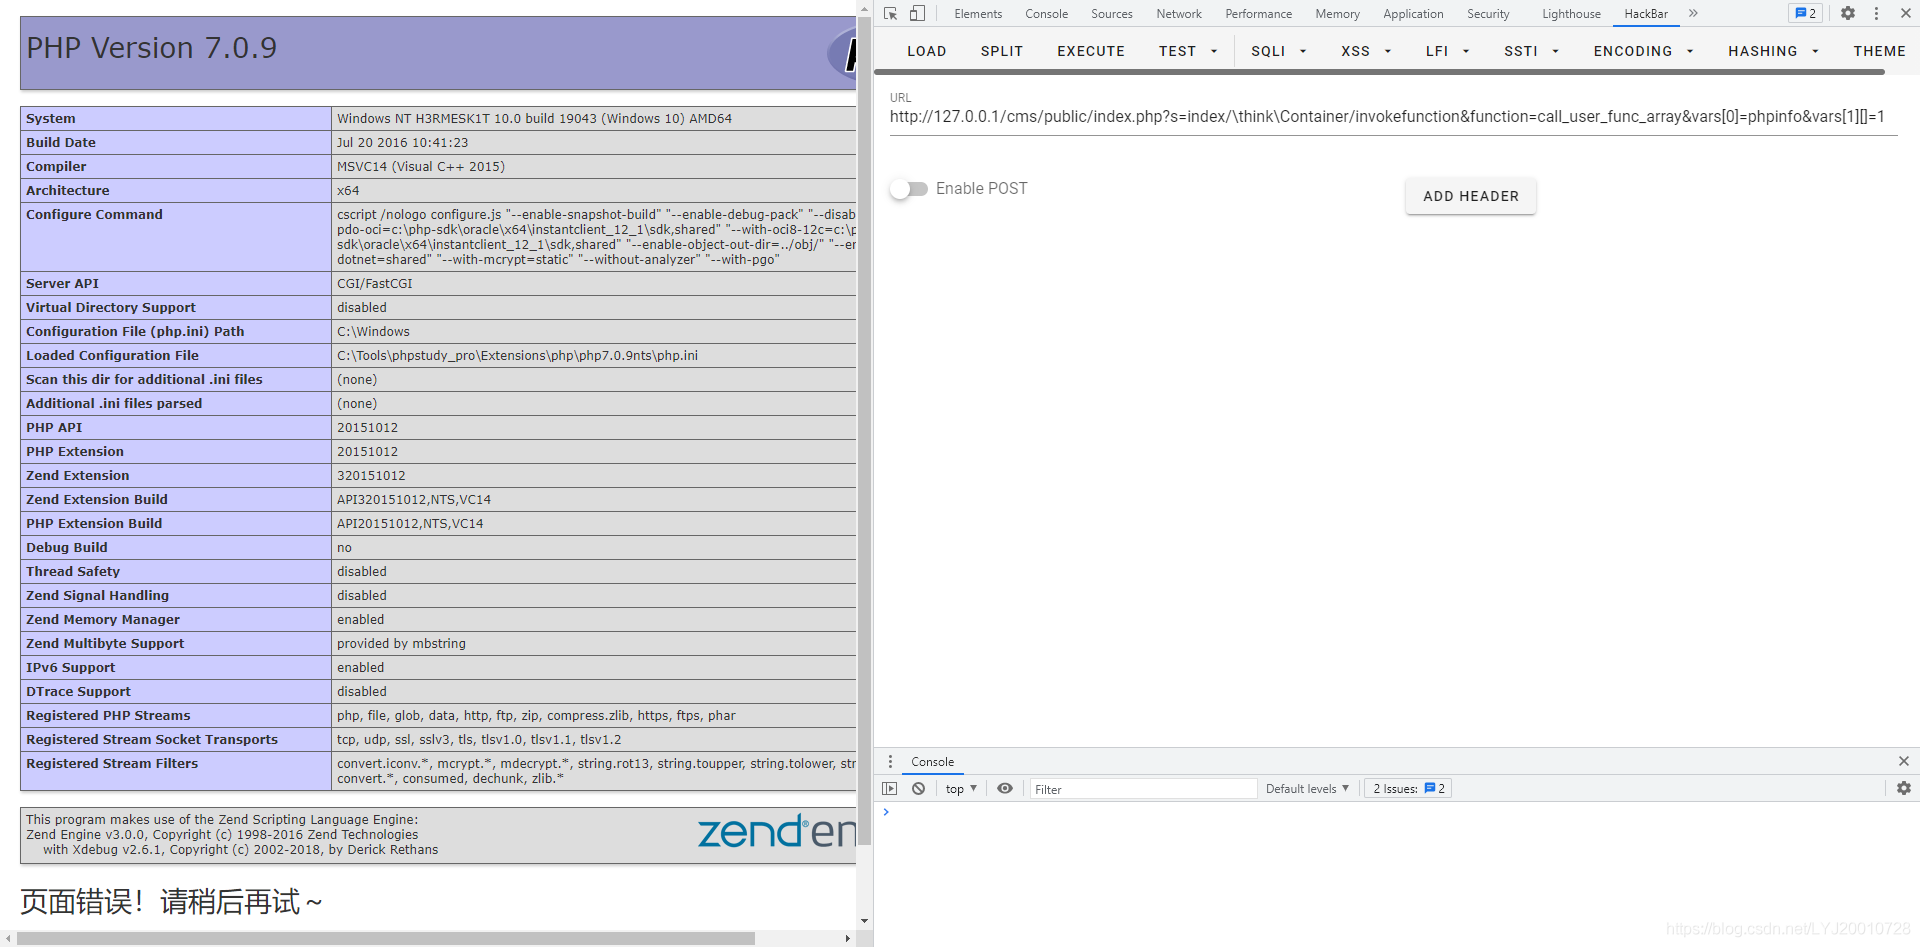
Task: Switch to the Memory tab
Action: pos(1337,14)
